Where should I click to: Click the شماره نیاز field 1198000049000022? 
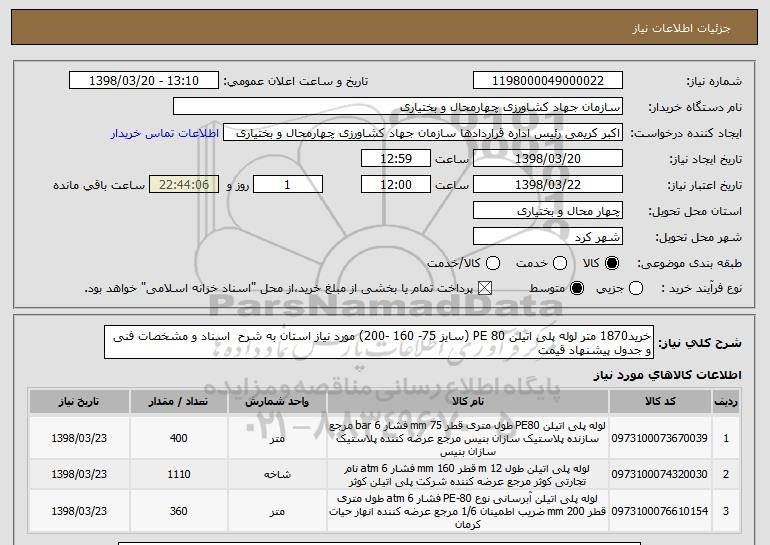[548, 81]
